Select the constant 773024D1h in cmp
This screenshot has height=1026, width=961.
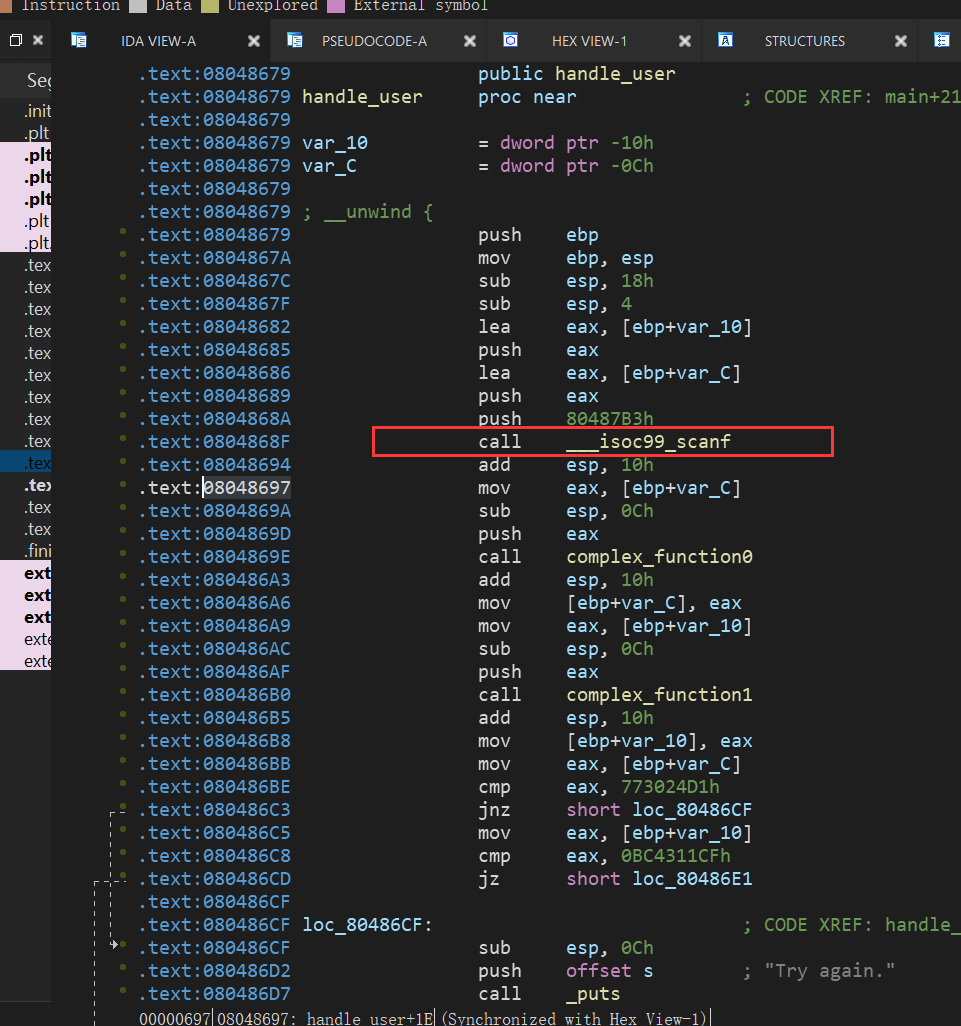coord(670,787)
